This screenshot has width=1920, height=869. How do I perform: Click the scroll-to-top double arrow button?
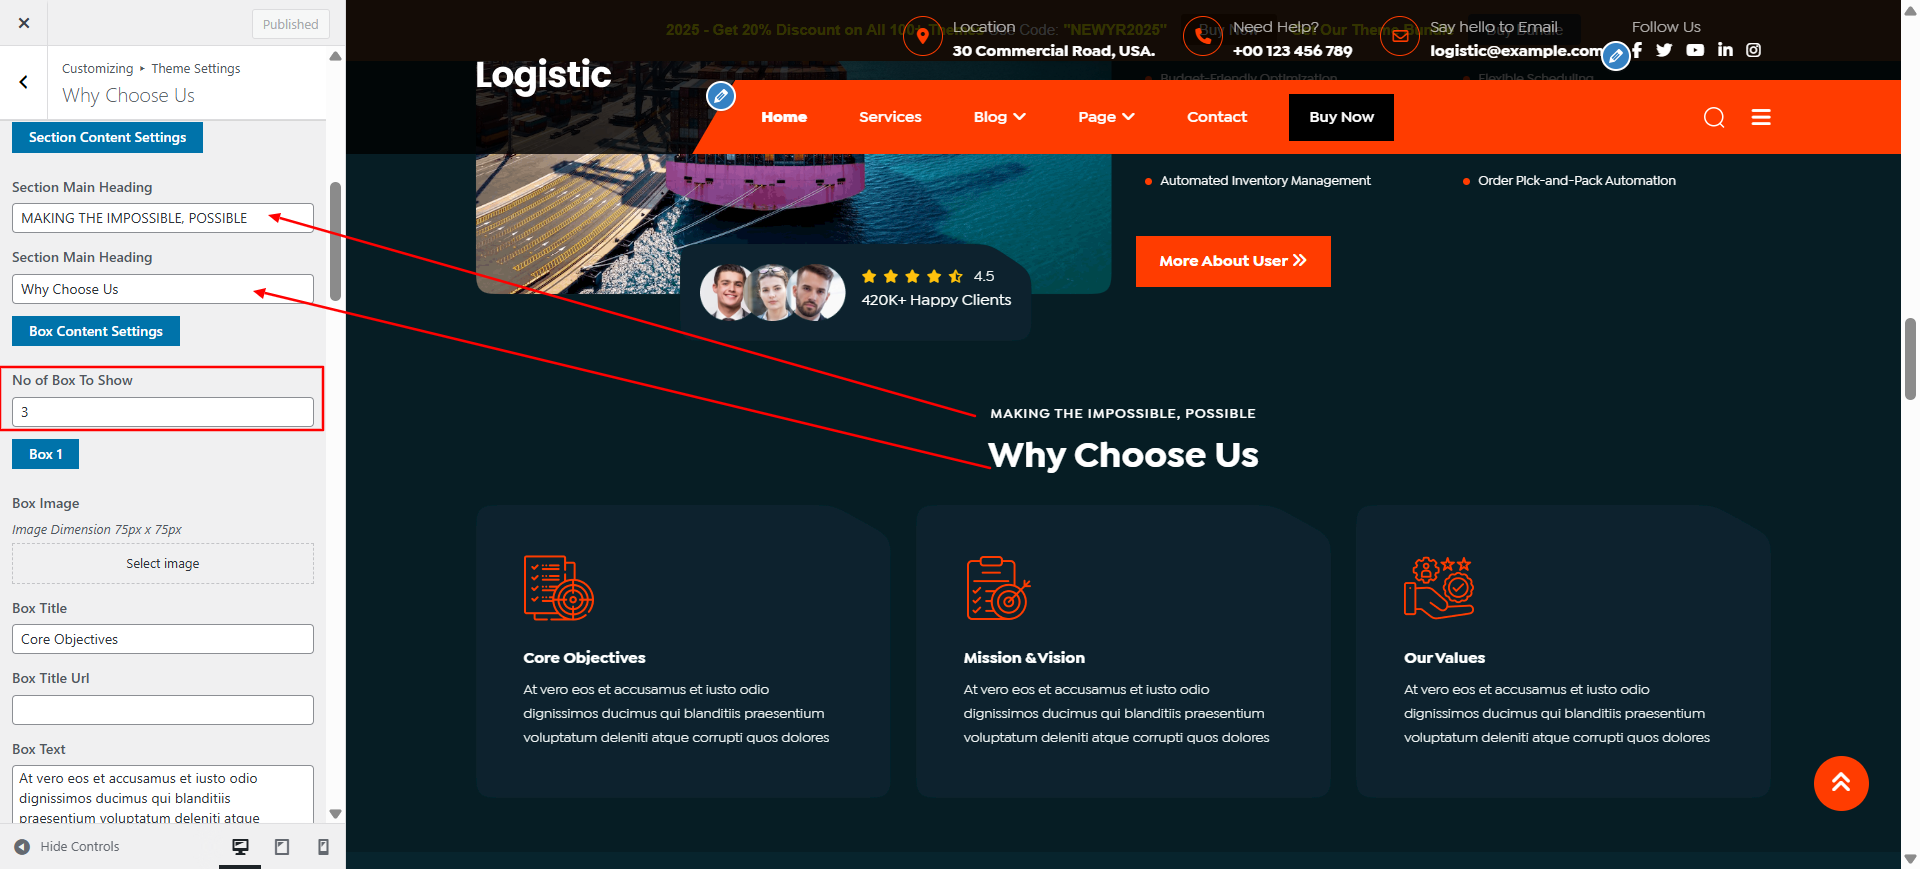point(1841,783)
